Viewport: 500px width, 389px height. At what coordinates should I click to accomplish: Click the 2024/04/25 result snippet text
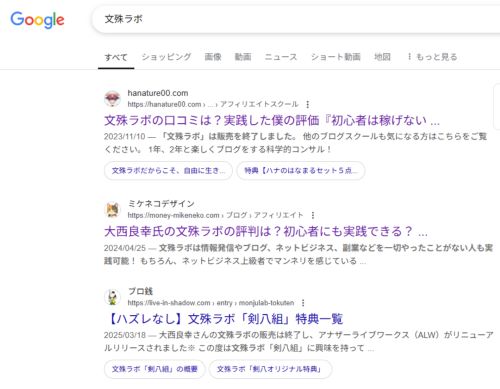click(298, 254)
